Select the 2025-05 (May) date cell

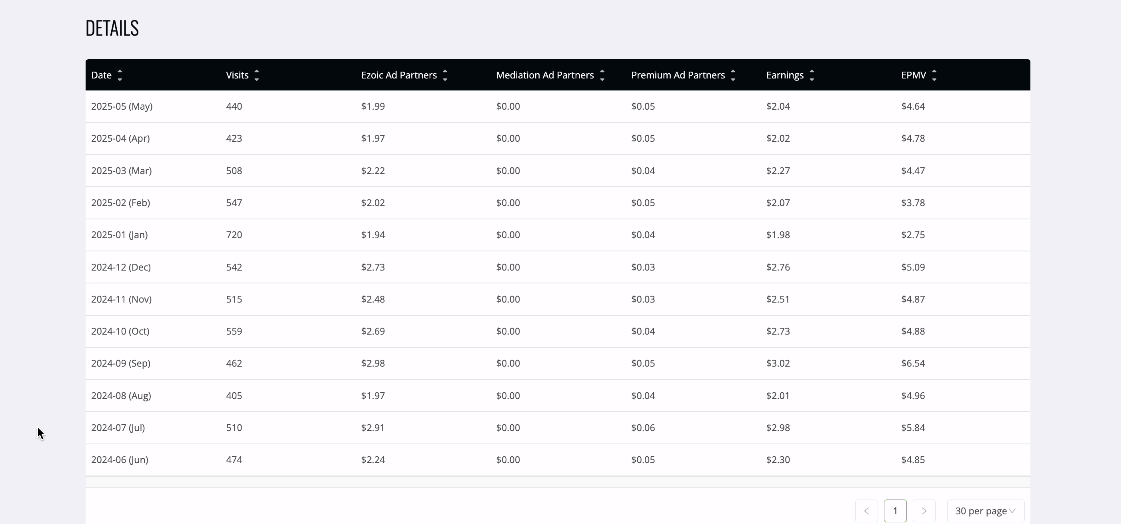[x=122, y=107]
